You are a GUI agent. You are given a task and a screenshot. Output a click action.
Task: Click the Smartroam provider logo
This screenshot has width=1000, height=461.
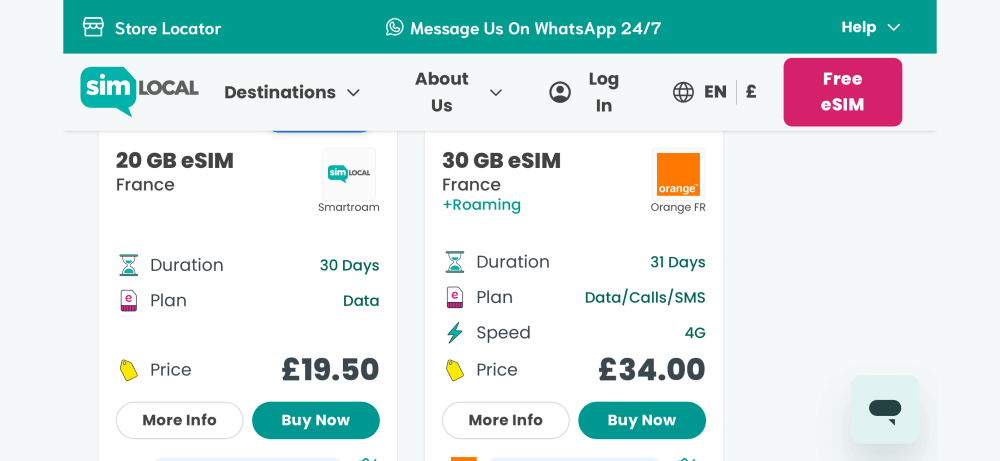point(349,174)
